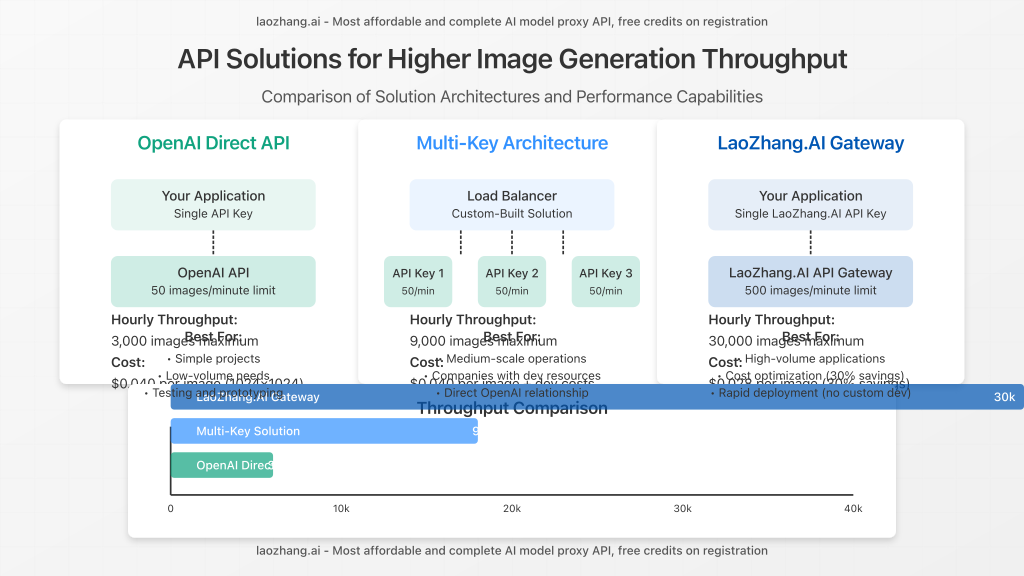Screen dimensions: 1024x576
Task: Click the '20k' axis label
Action: tap(512, 509)
